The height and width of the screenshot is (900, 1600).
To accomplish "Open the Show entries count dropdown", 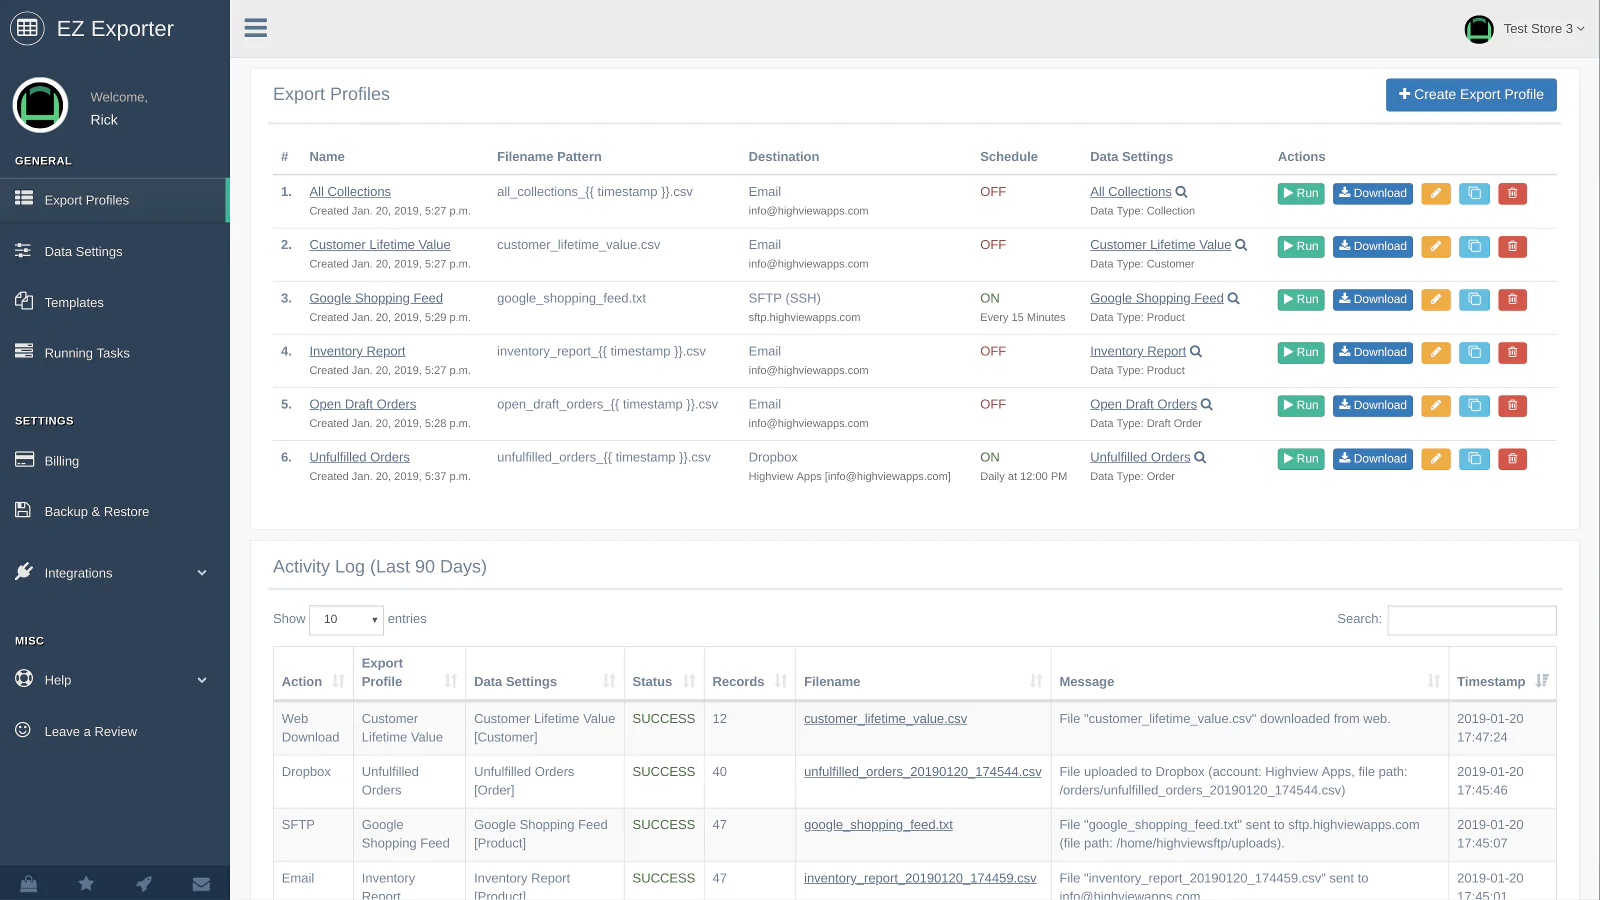I will [x=346, y=620].
